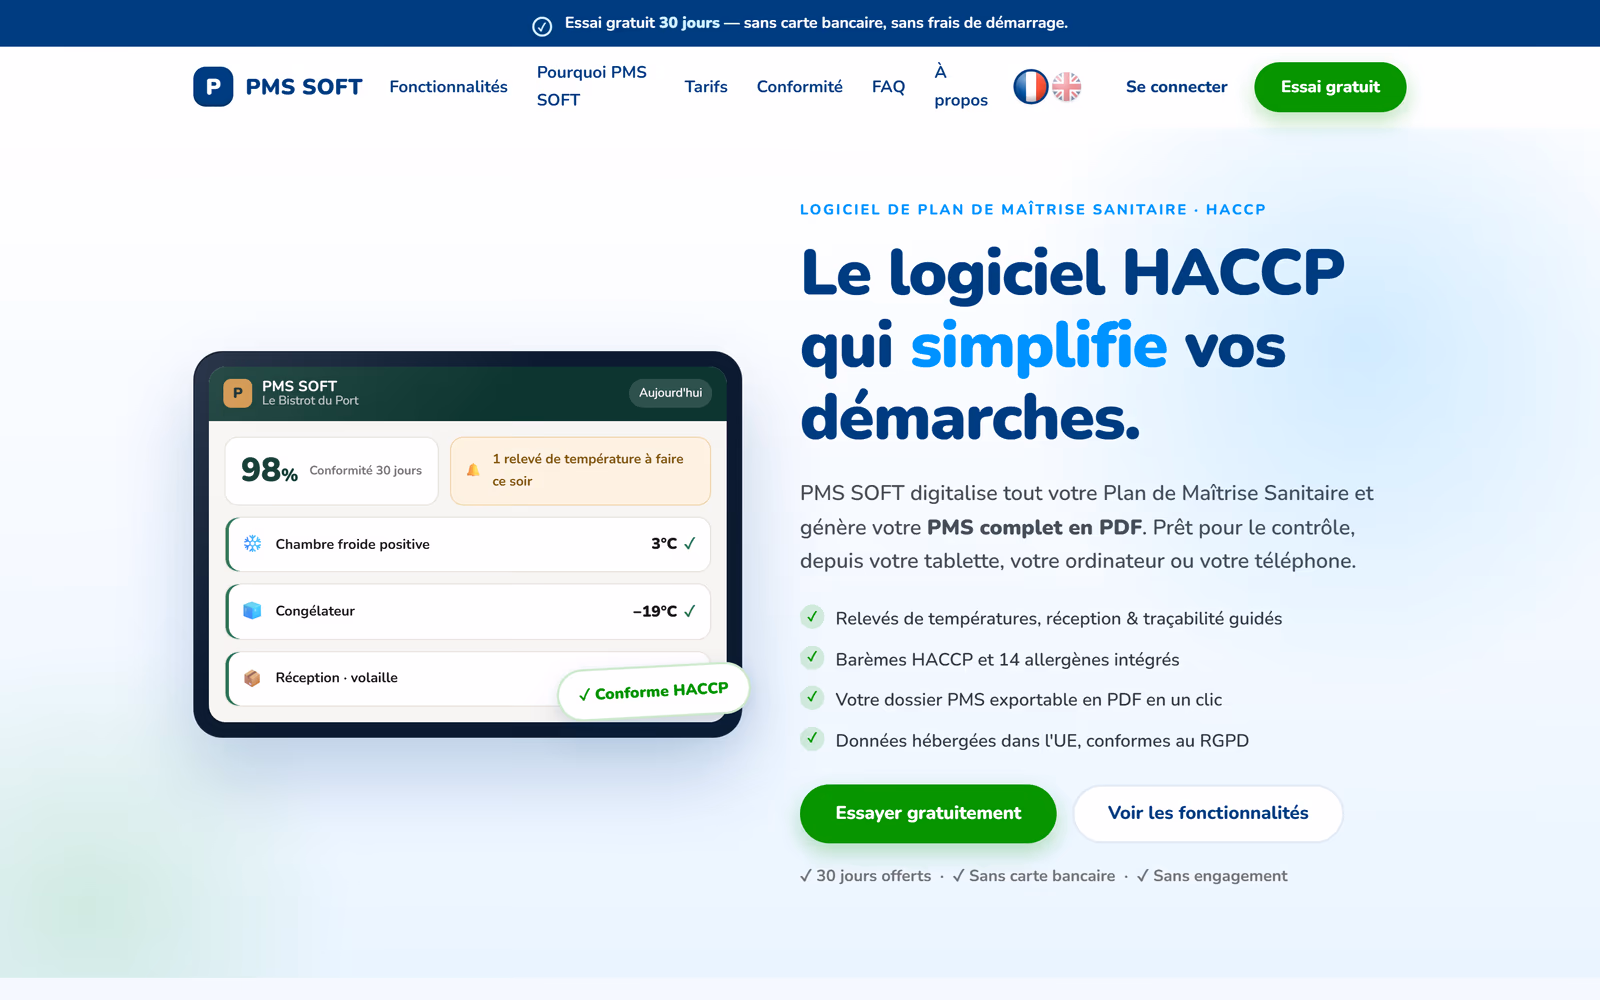Click the PMS SOFT logo icon in header

tap(213, 87)
